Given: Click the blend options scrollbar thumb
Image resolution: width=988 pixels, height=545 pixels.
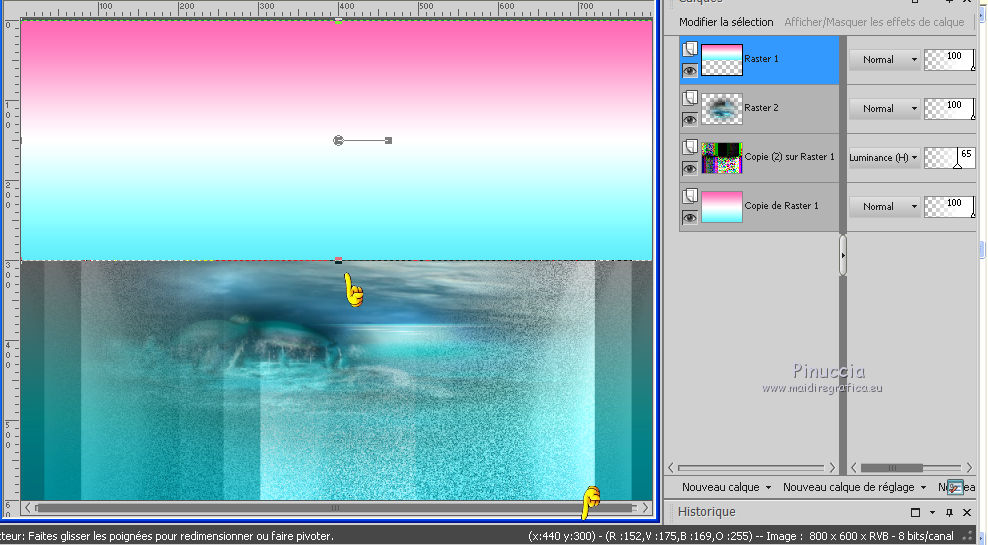Looking at the screenshot, I should (892, 468).
